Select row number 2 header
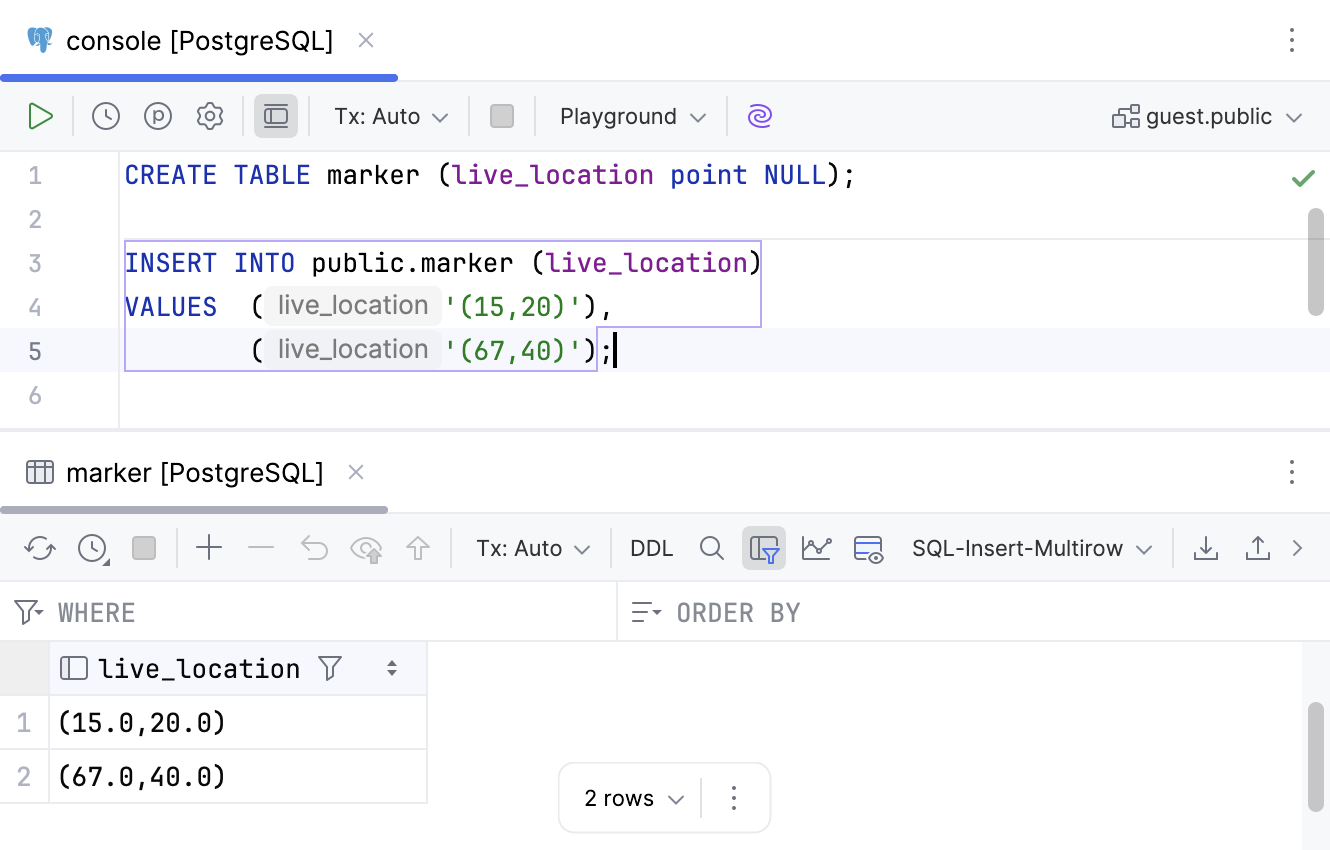 [24, 777]
